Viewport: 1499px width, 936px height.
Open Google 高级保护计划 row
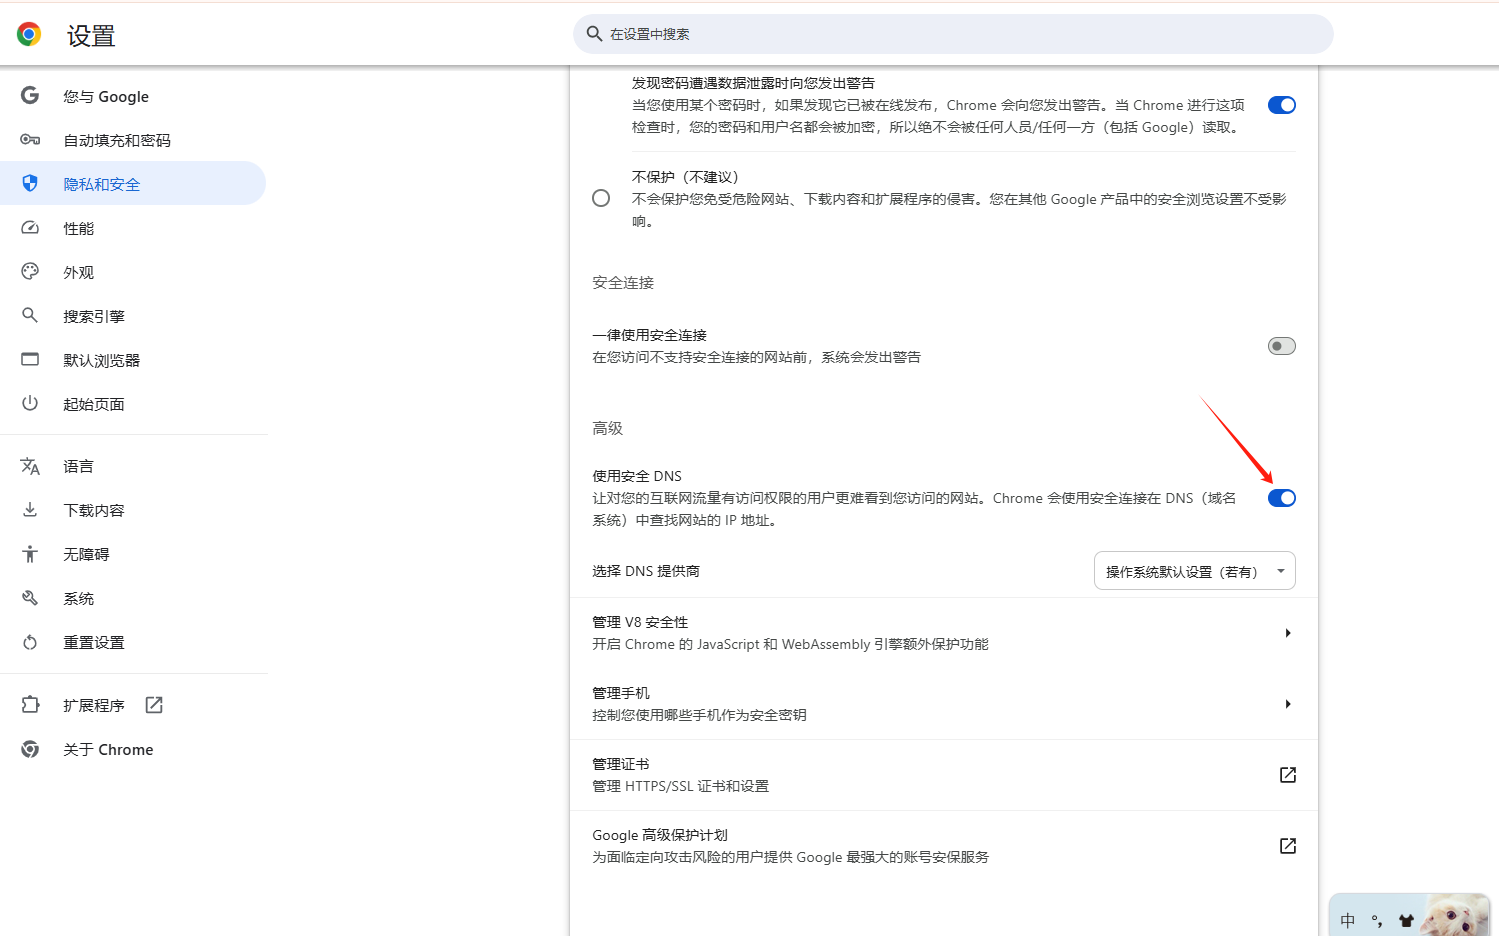coord(944,846)
